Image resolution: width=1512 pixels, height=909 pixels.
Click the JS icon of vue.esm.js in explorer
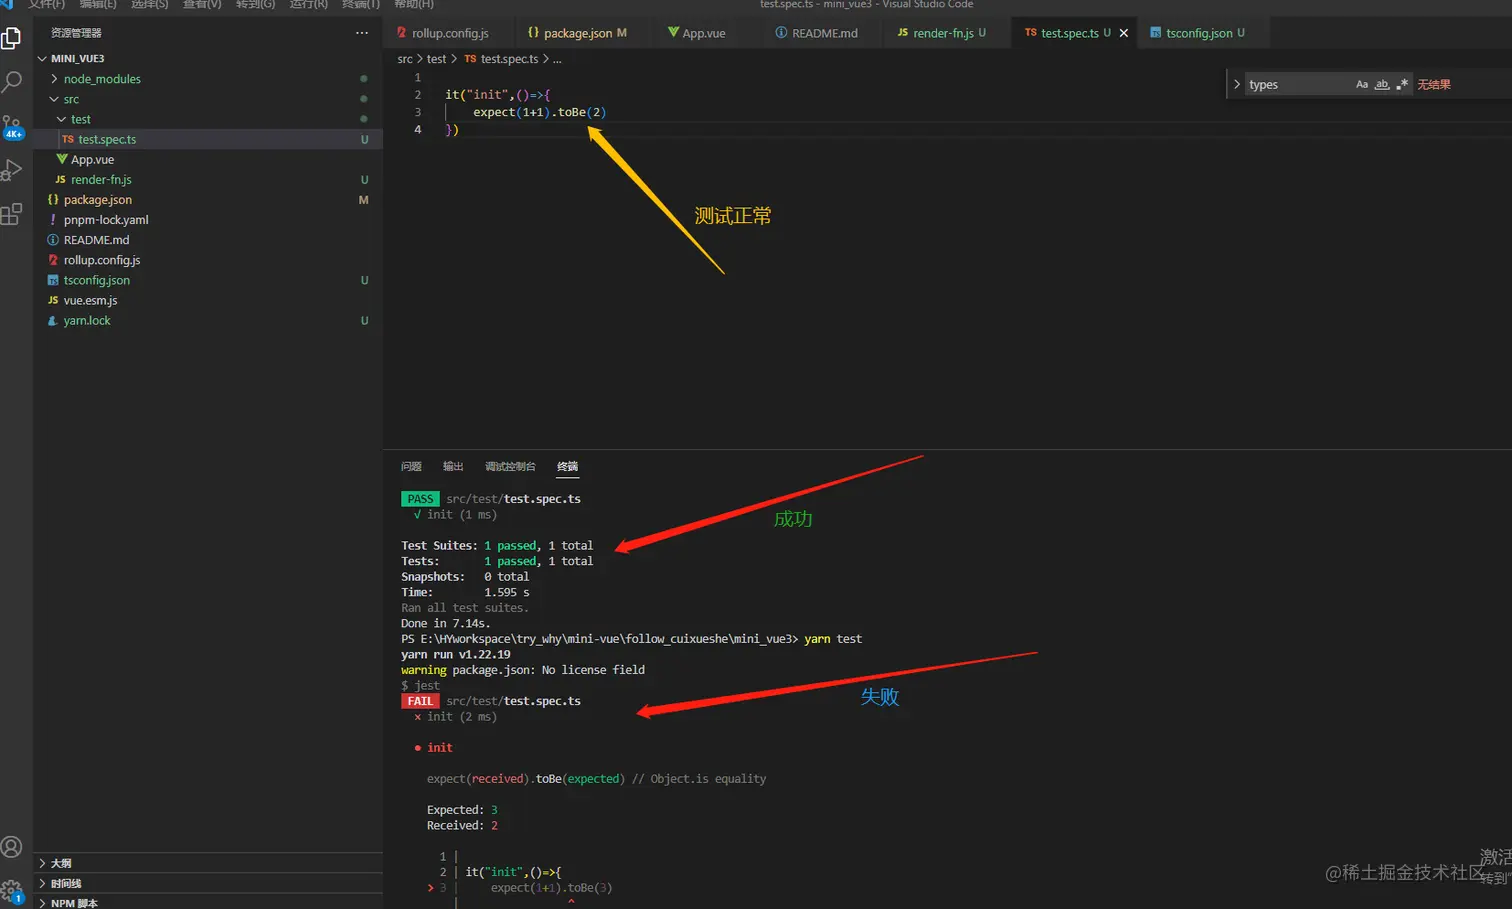click(x=53, y=300)
